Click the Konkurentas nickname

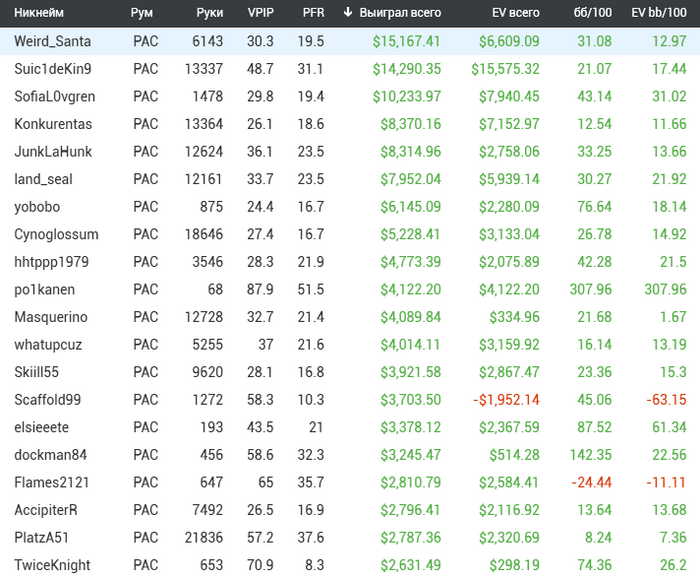click(x=53, y=124)
